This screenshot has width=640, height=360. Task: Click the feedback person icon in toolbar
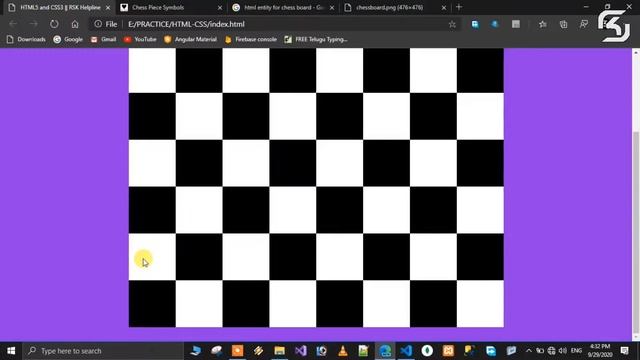[584, 24]
